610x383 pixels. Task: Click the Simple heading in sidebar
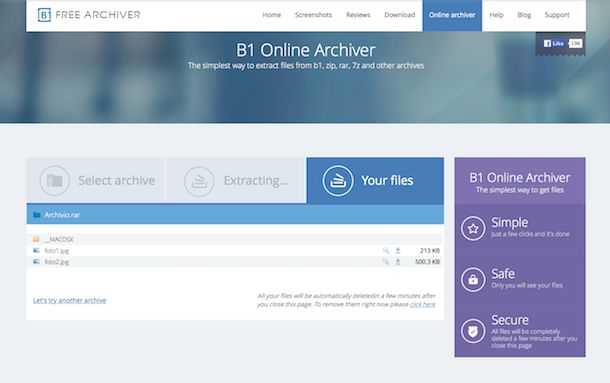[x=510, y=222]
